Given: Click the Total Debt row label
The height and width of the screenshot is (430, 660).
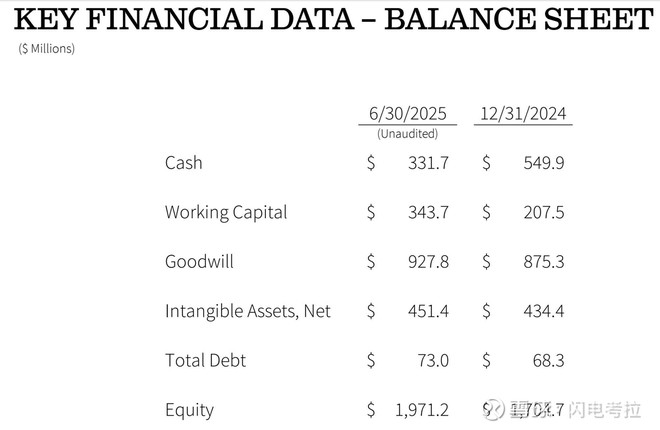Looking at the screenshot, I should pyautogui.click(x=205, y=361).
